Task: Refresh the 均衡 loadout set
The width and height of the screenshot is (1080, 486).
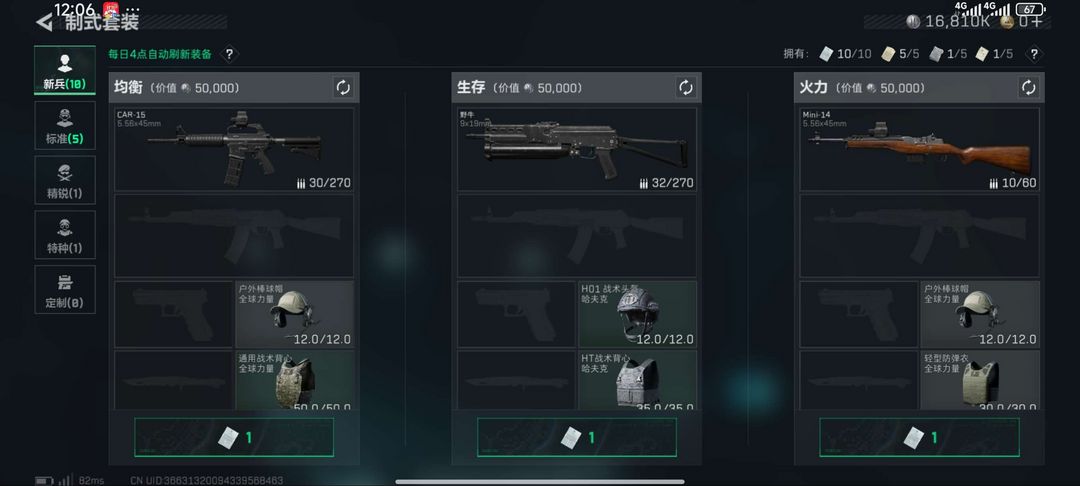Action: click(x=343, y=87)
